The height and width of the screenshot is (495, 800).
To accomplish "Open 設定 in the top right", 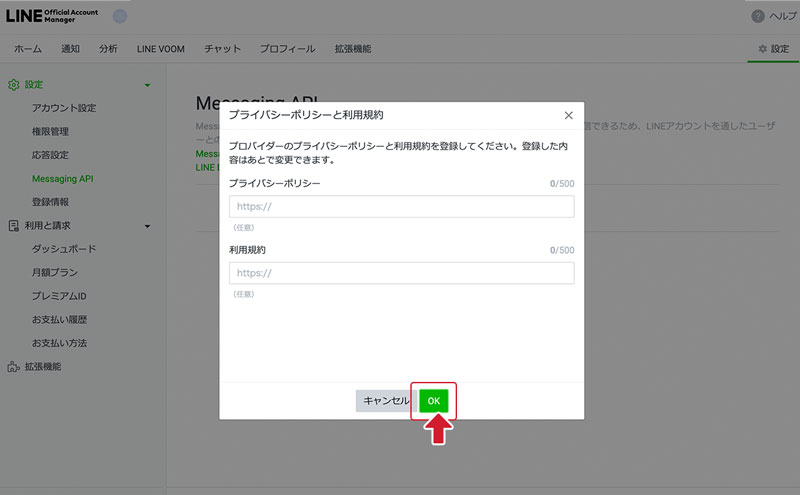I will tap(773, 49).
